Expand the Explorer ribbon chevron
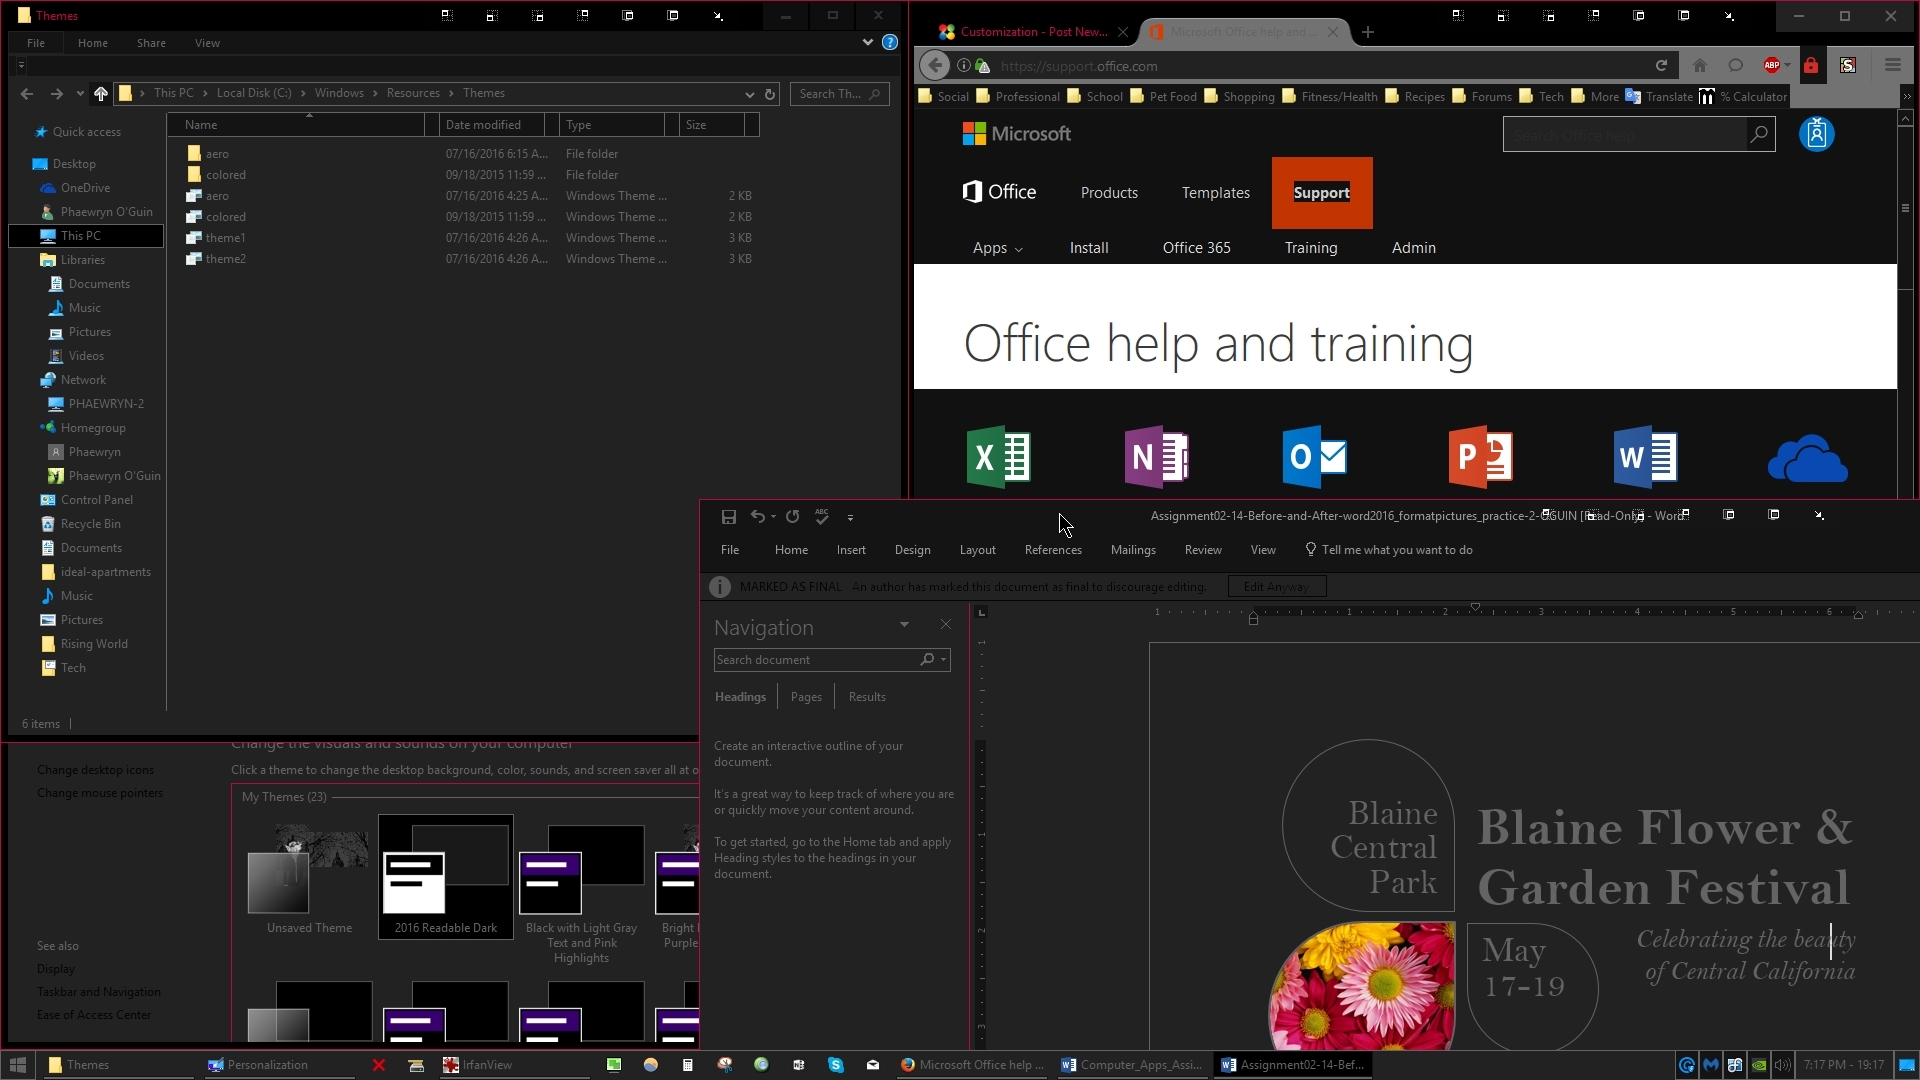Screen dimensions: 1920x1080 coord(867,43)
